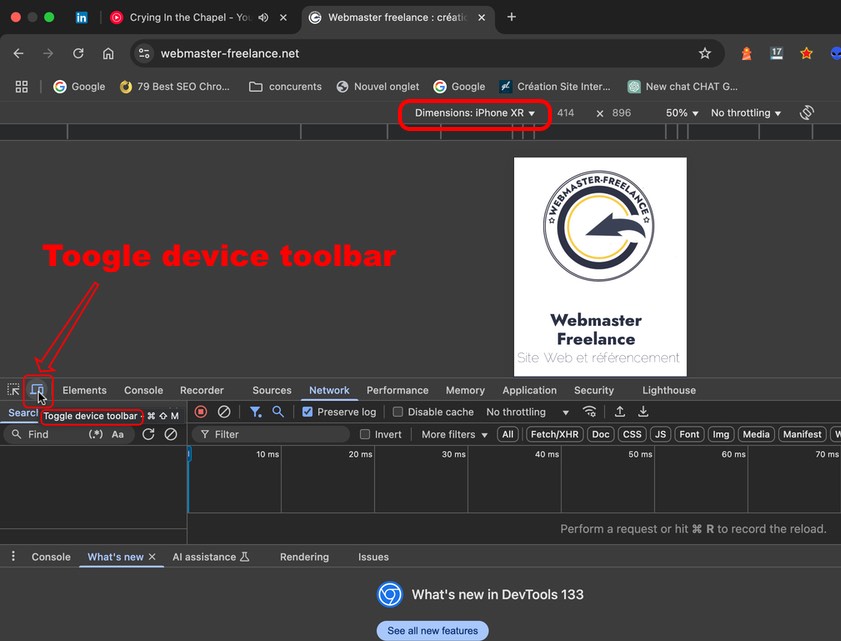Enable the Invert filter checkbox
This screenshot has height=641, width=841.
click(x=367, y=434)
